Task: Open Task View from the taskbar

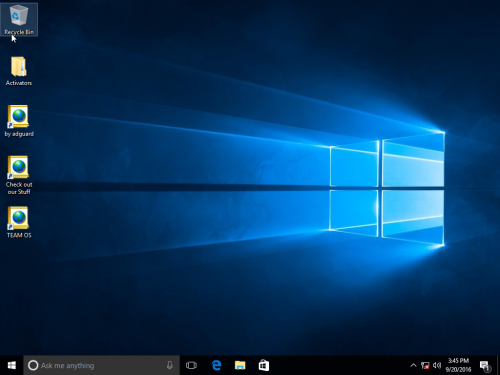Action: coord(191,365)
